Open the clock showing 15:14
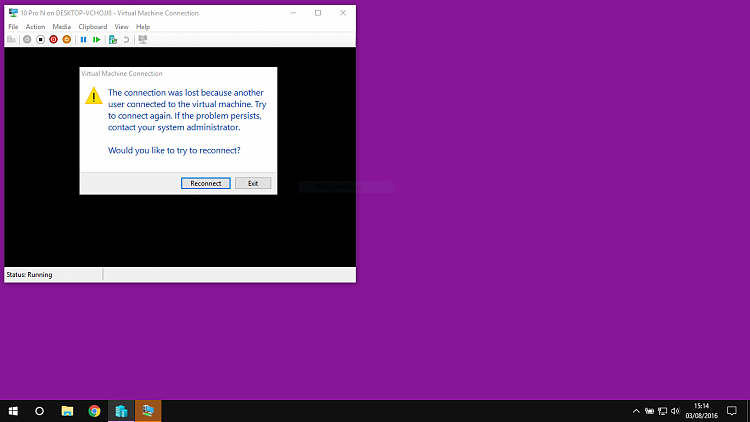 (x=702, y=411)
